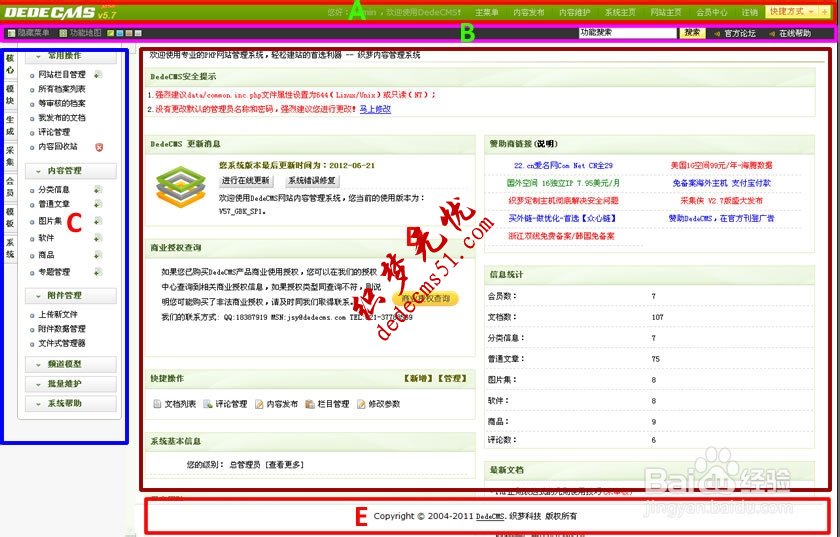Open 所有档案列表 in the side menu
The width and height of the screenshot is (840, 537).
click(x=62, y=89)
